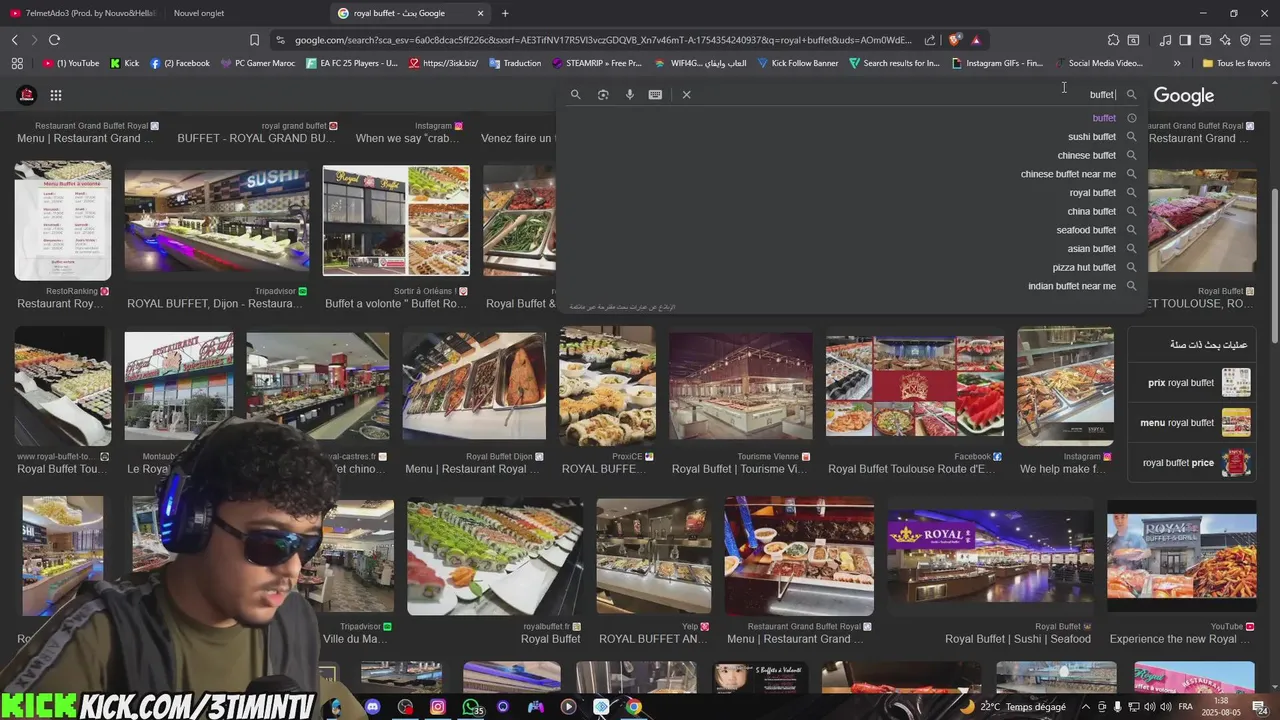Select the asian buffet suggestion

tap(1092, 249)
